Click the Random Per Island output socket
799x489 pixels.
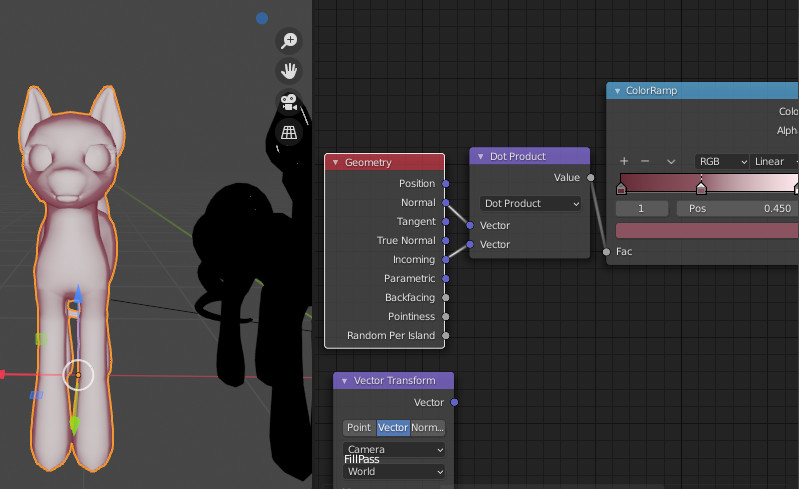coord(446,336)
